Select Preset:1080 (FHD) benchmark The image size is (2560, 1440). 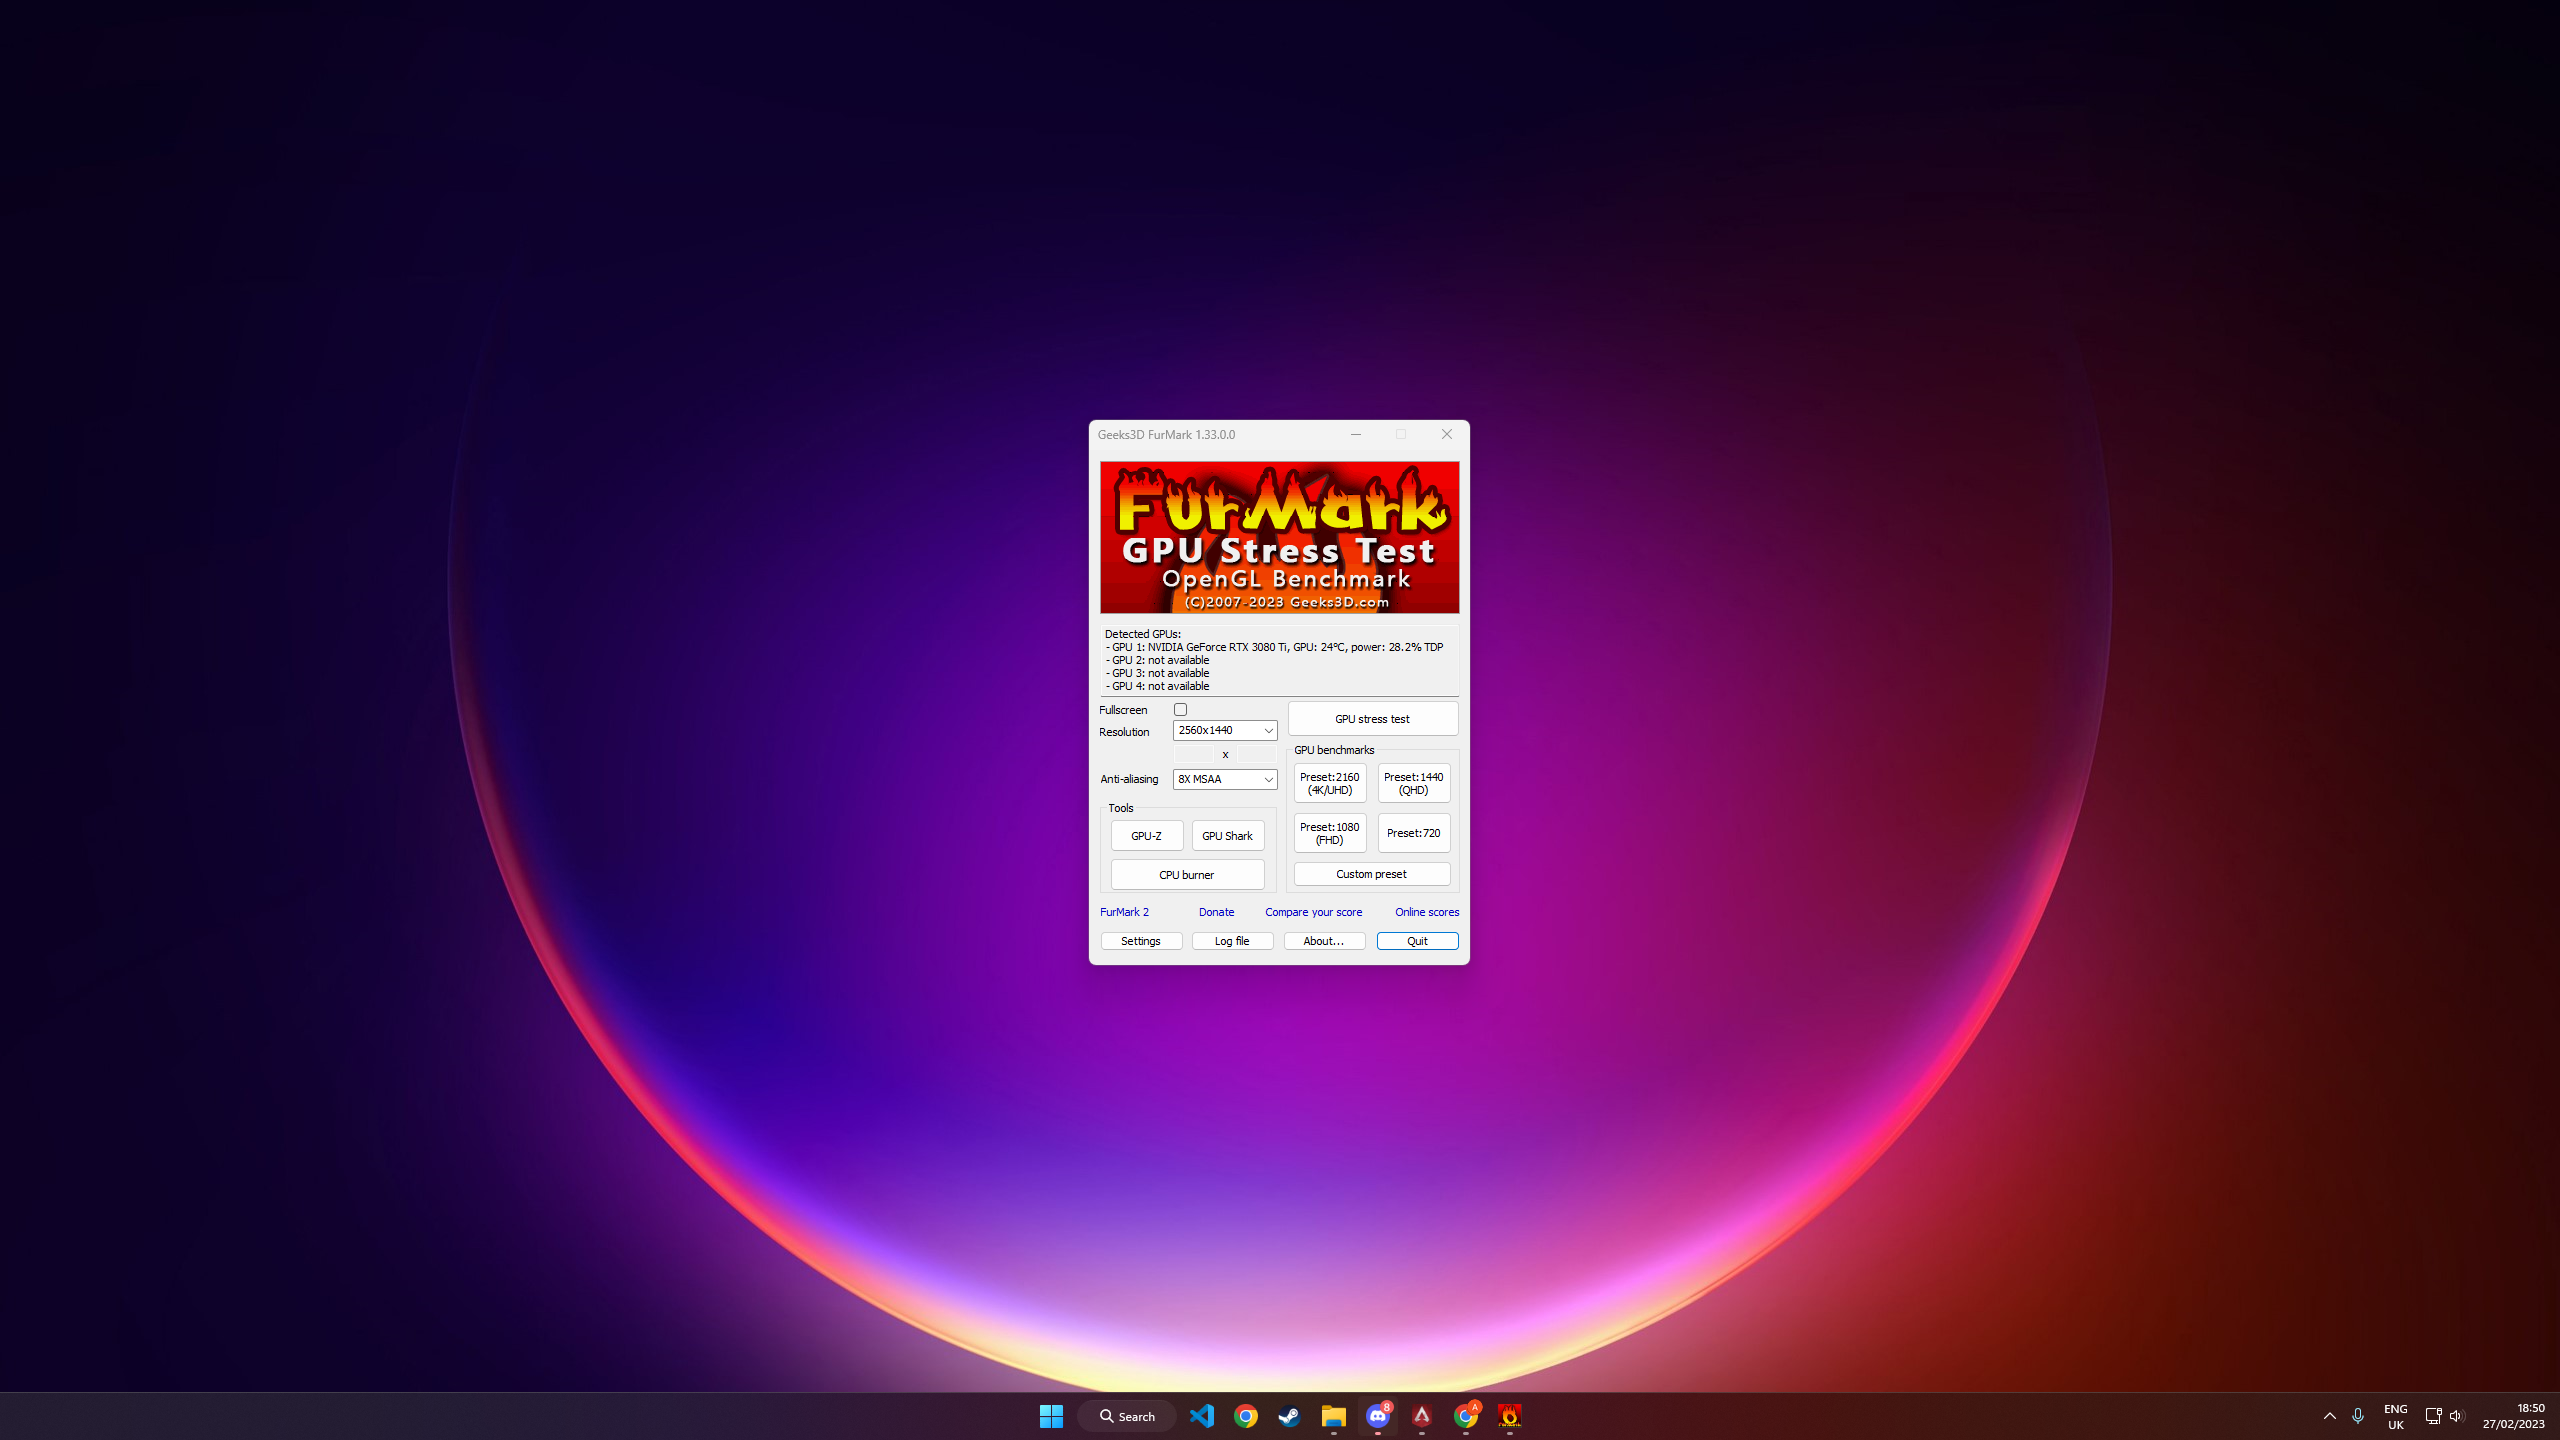click(x=1329, y=832)
